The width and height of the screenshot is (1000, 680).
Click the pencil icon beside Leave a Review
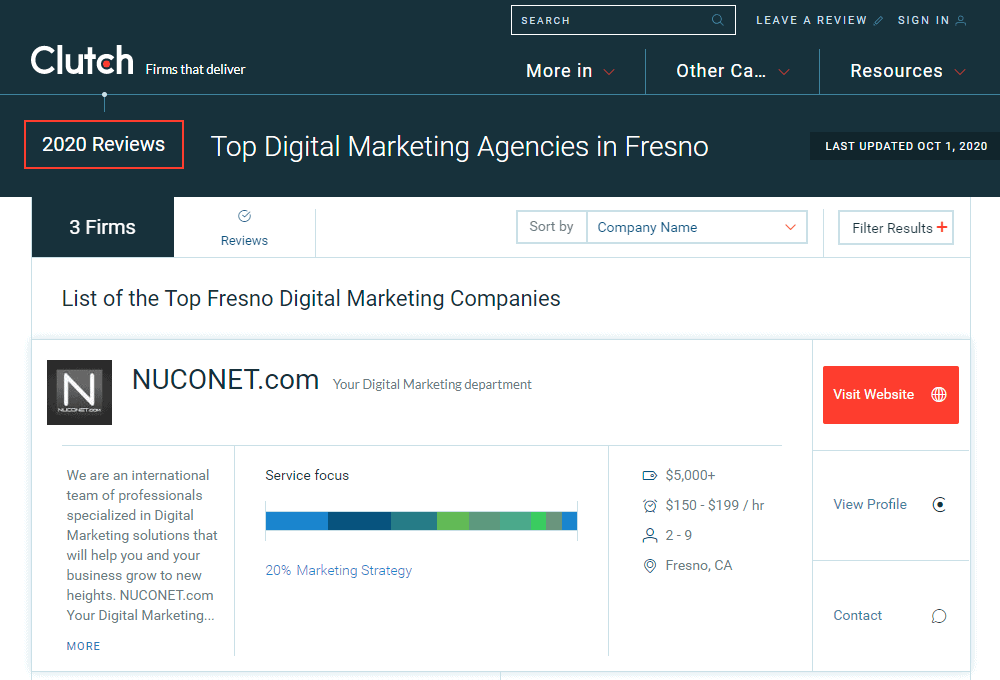pyautogui.click(x=878, y=20)
